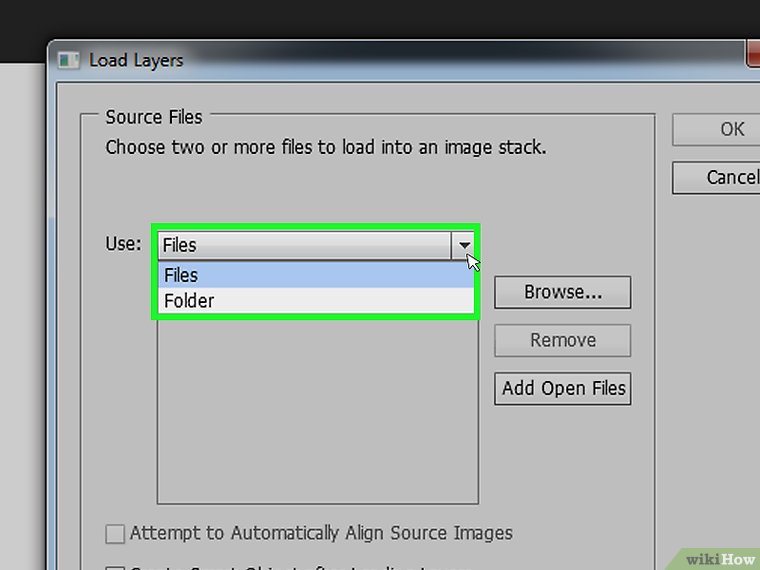Select Files from the Use dropdown list
This screenshot has height=570, width=760.
tap(315, 275)
